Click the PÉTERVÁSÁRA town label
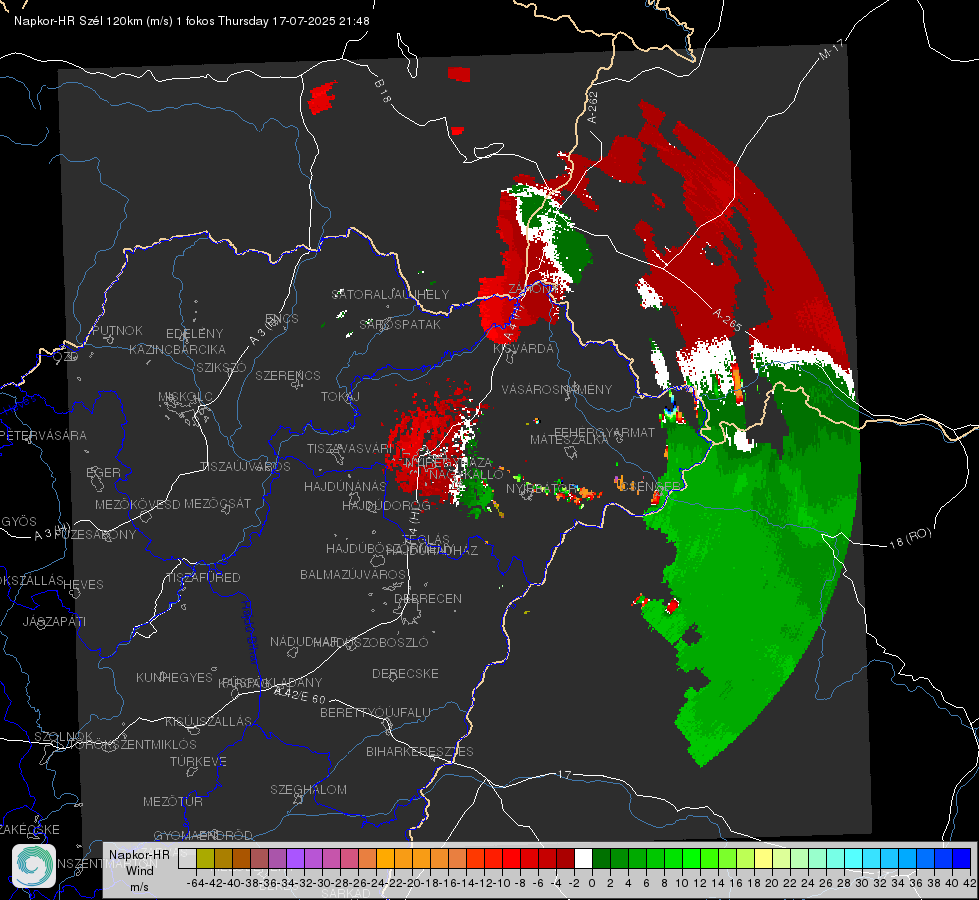The width and height of the screenshot is (979, 900). 44,435
